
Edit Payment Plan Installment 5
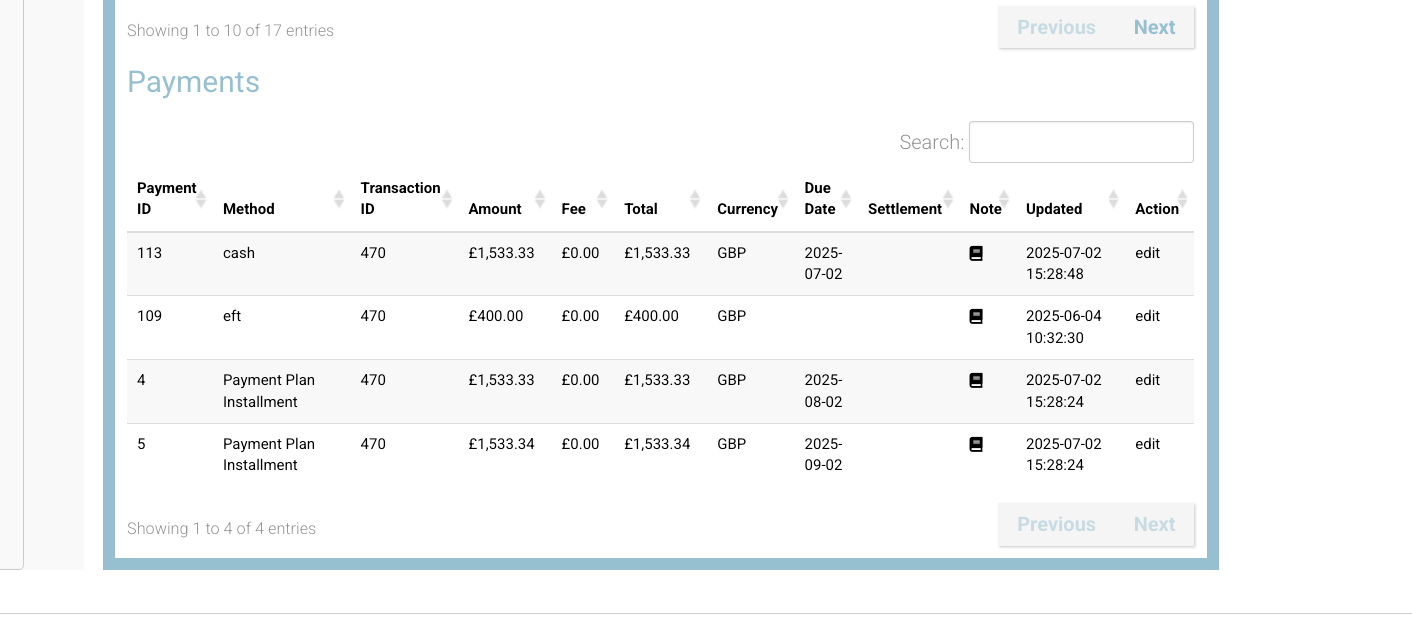point(1147,445)
